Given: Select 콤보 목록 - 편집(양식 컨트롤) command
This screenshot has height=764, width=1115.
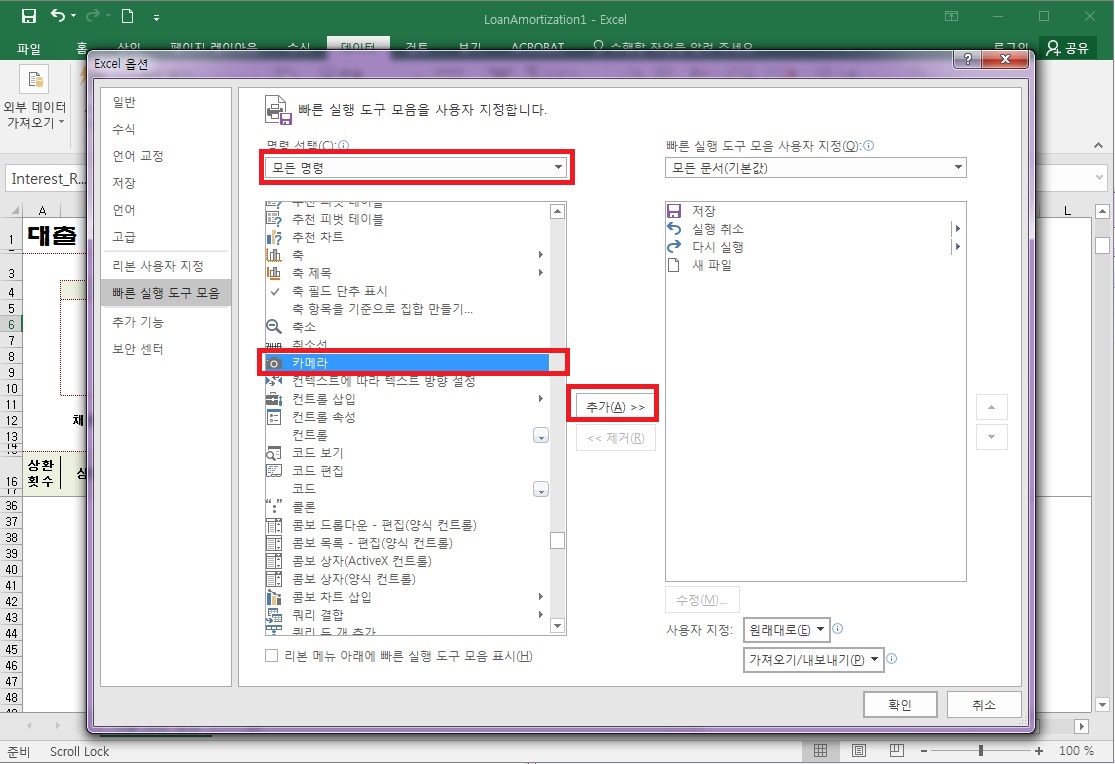Looking at the screenshot, I should point(407,543).
